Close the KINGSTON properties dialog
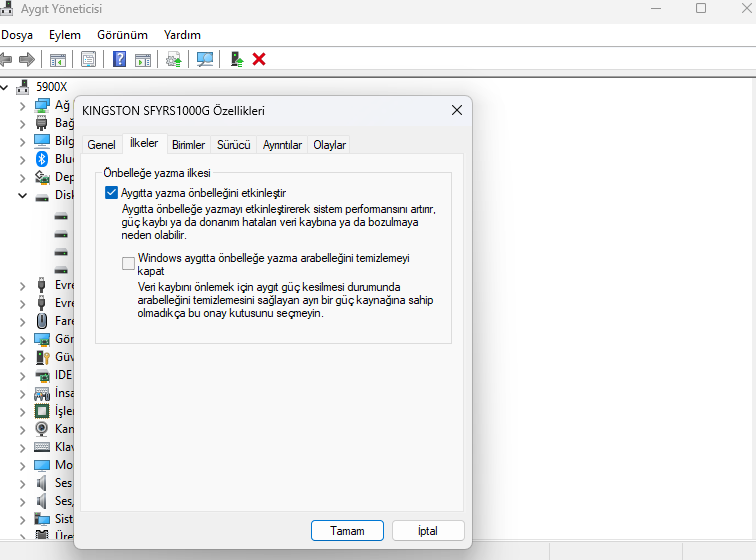Image resolution: width=756 pixels, height=560 pixels. (x=457, y=110)
